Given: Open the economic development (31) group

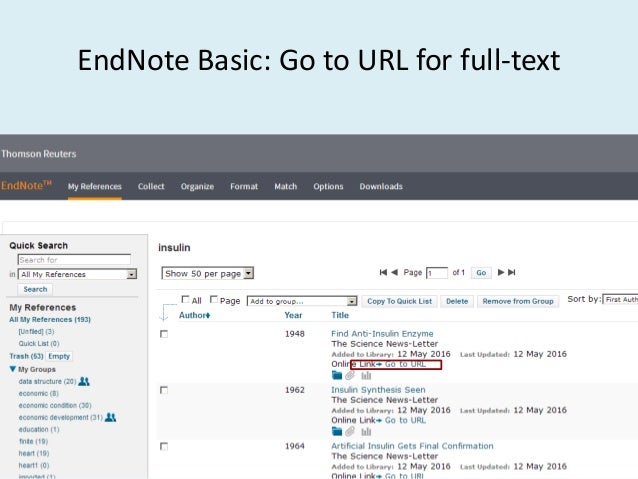Looking at the screenshot, I should point(61,418).
